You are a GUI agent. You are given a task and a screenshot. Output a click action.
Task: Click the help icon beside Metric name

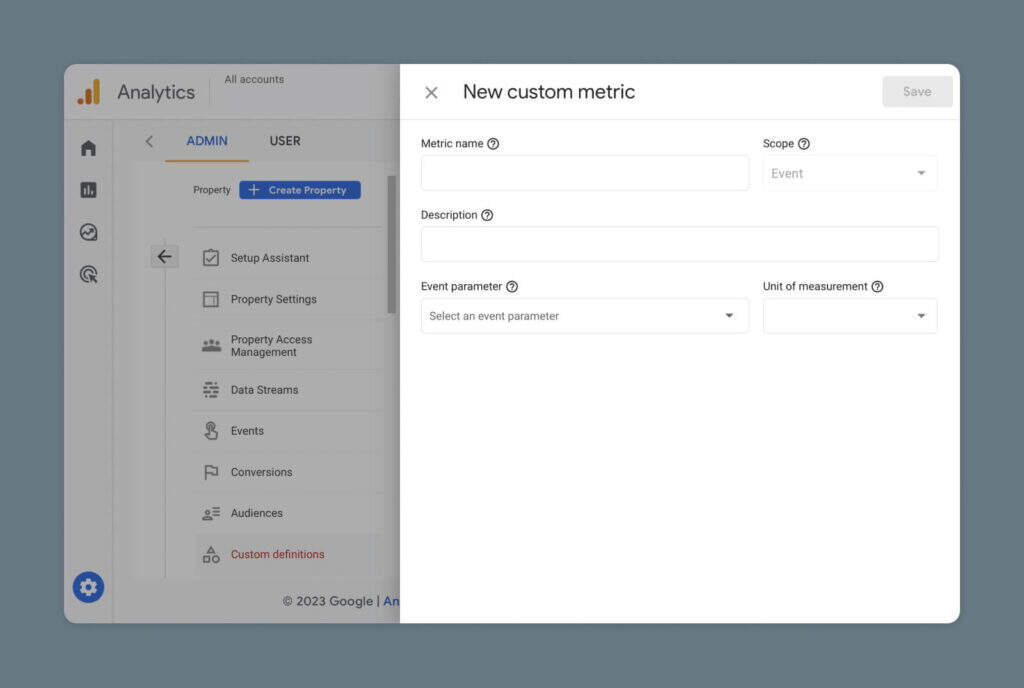(493, 144)
